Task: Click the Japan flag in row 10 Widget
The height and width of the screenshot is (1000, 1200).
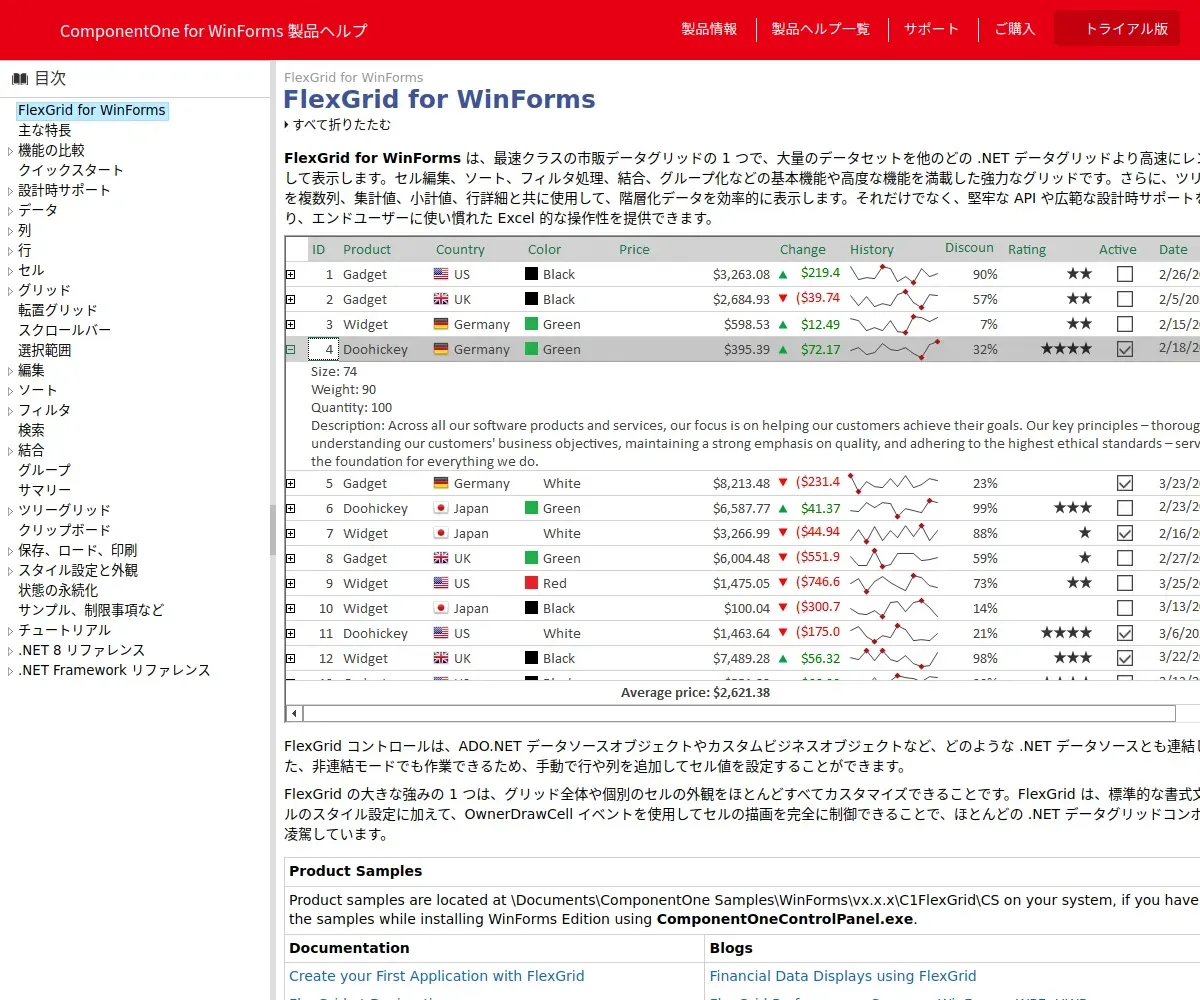Action: [x=441, y=608]
